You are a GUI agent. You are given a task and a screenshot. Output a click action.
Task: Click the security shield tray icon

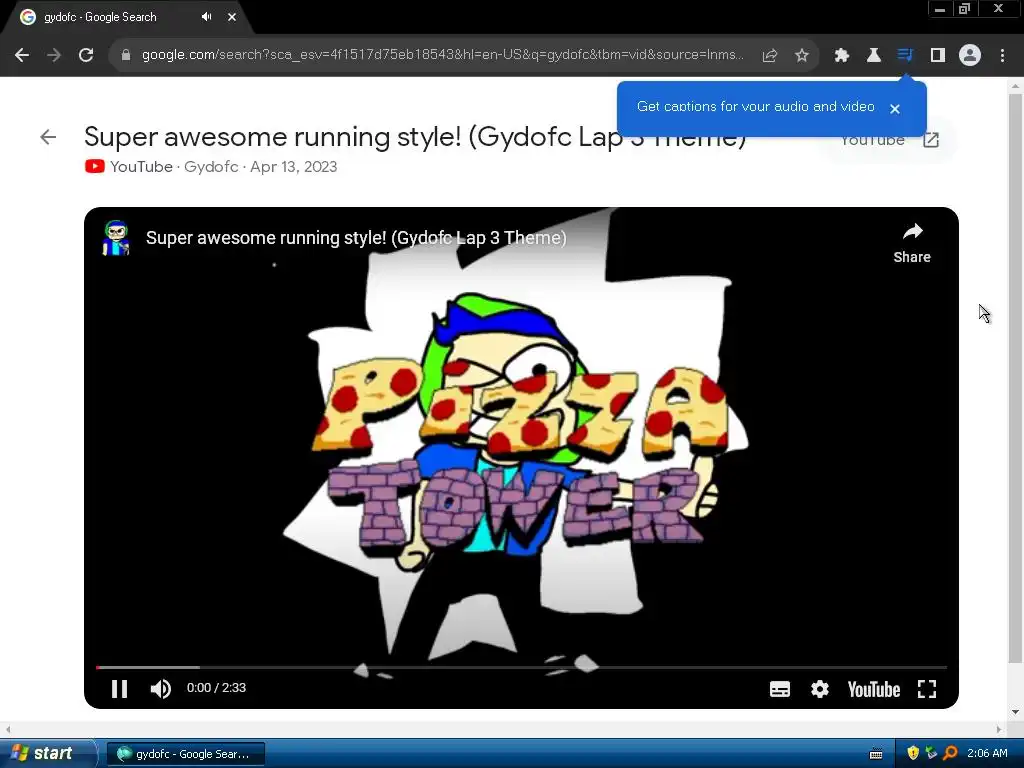click(x=913, y=754)
